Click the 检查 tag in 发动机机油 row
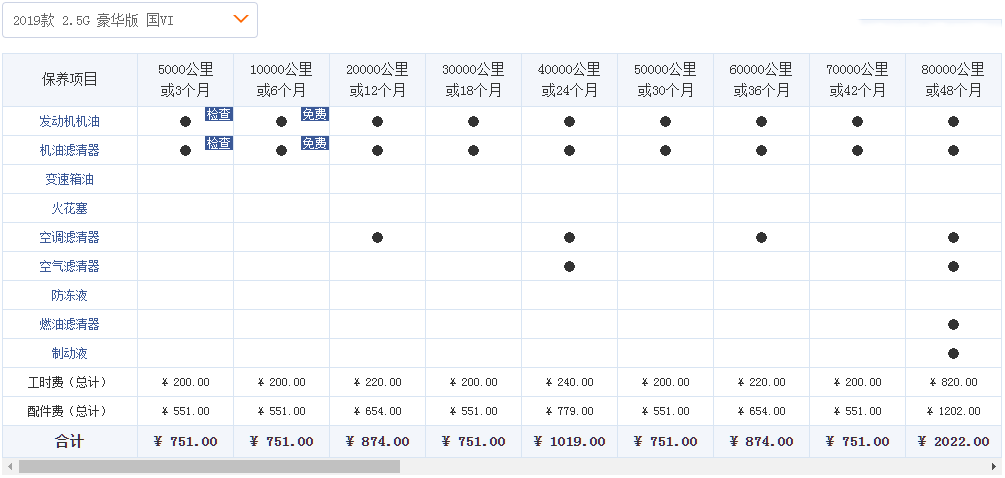This screenshot has width=1005, height=478. pos(219,114)
